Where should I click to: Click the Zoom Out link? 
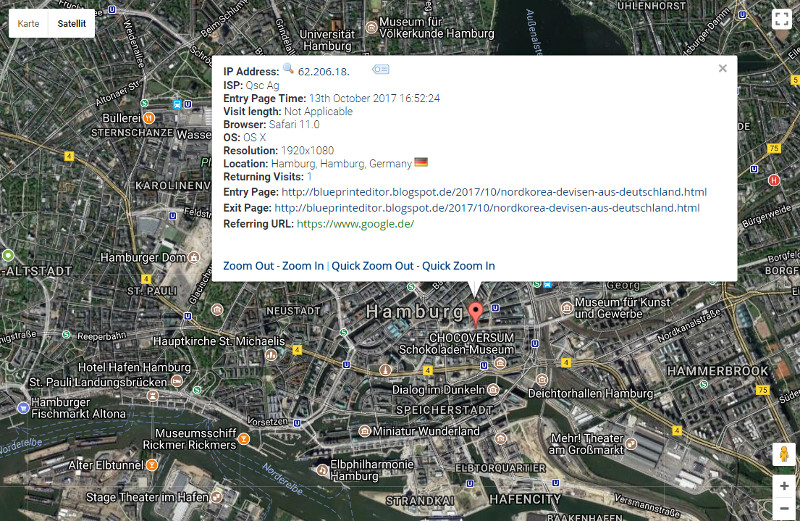pyautogui.click(x=248, y=266)
